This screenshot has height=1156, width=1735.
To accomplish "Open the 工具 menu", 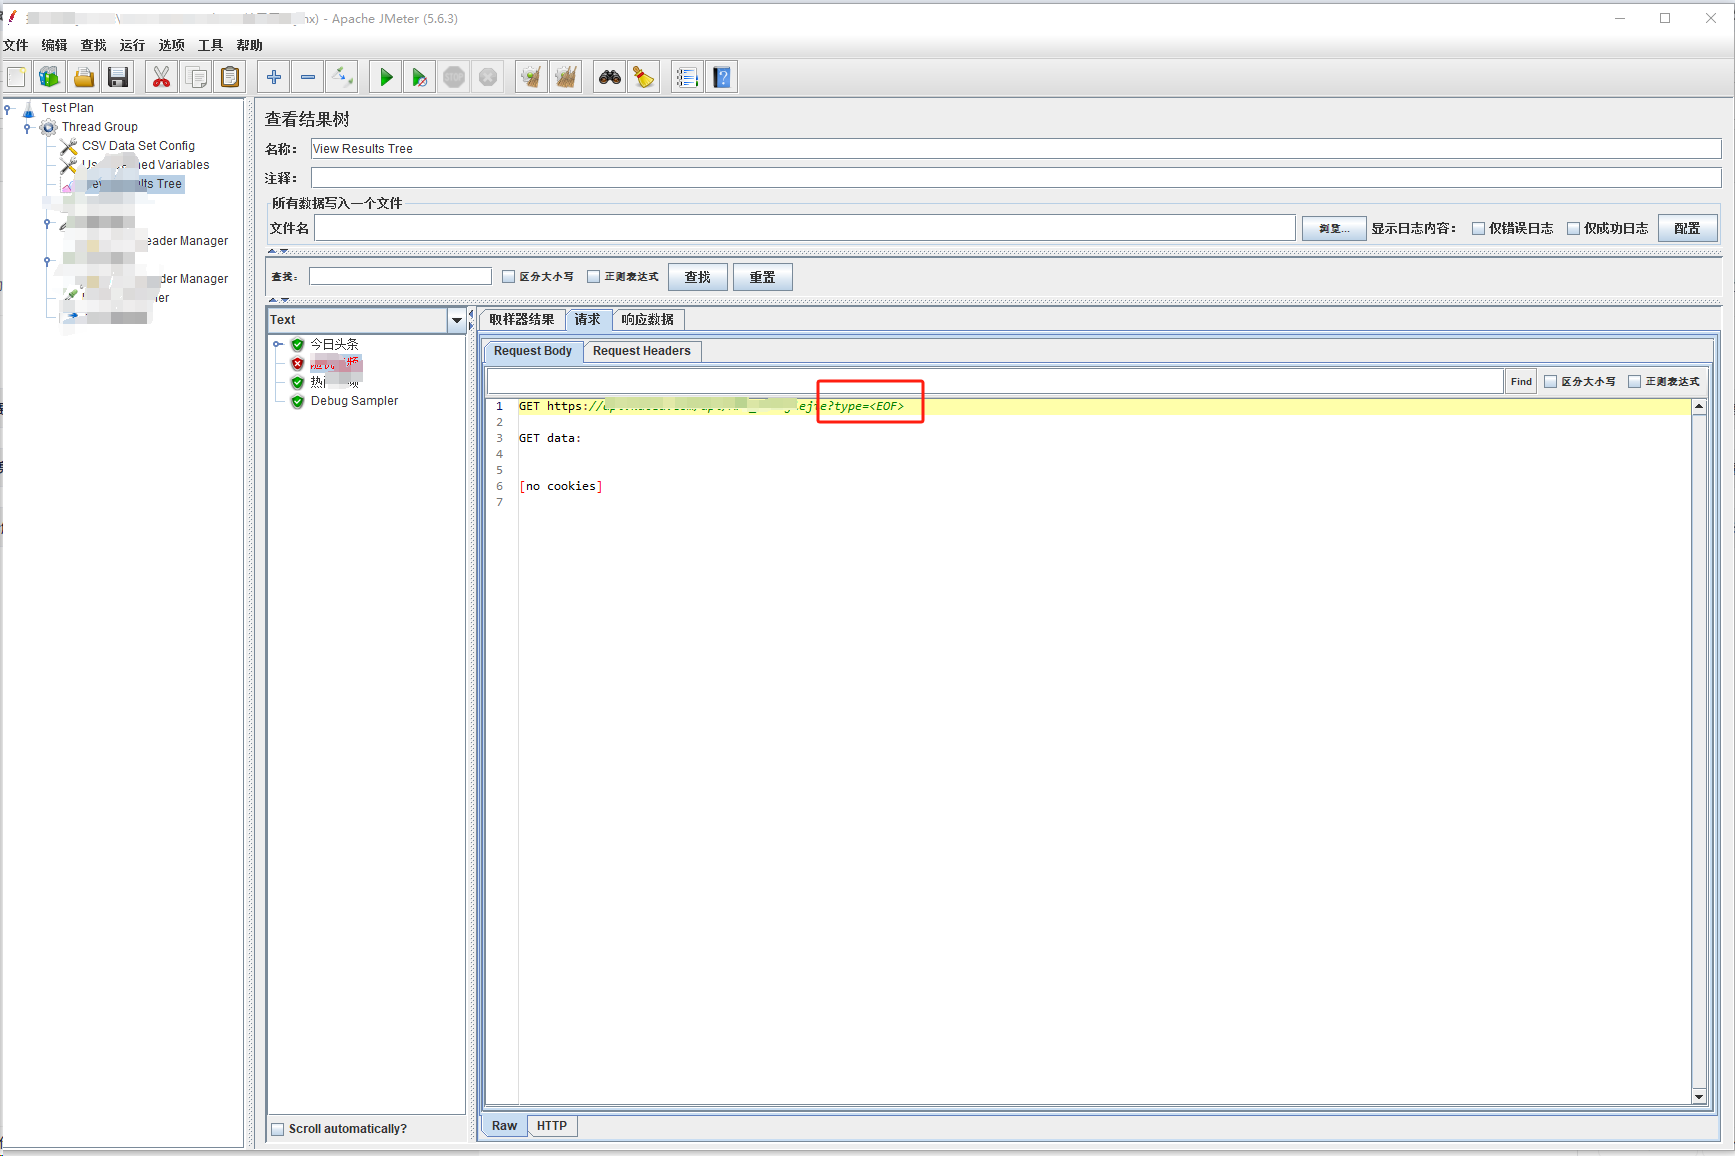I will click(x=209, y=45).
